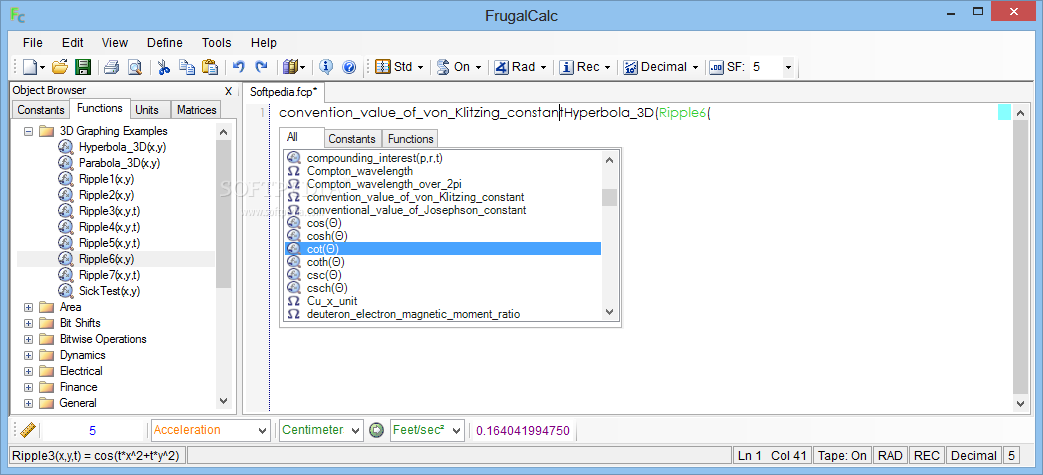This screenshot has height=475, width=1043.
Task: Expand the General folder
Action: tap(28, 402)
